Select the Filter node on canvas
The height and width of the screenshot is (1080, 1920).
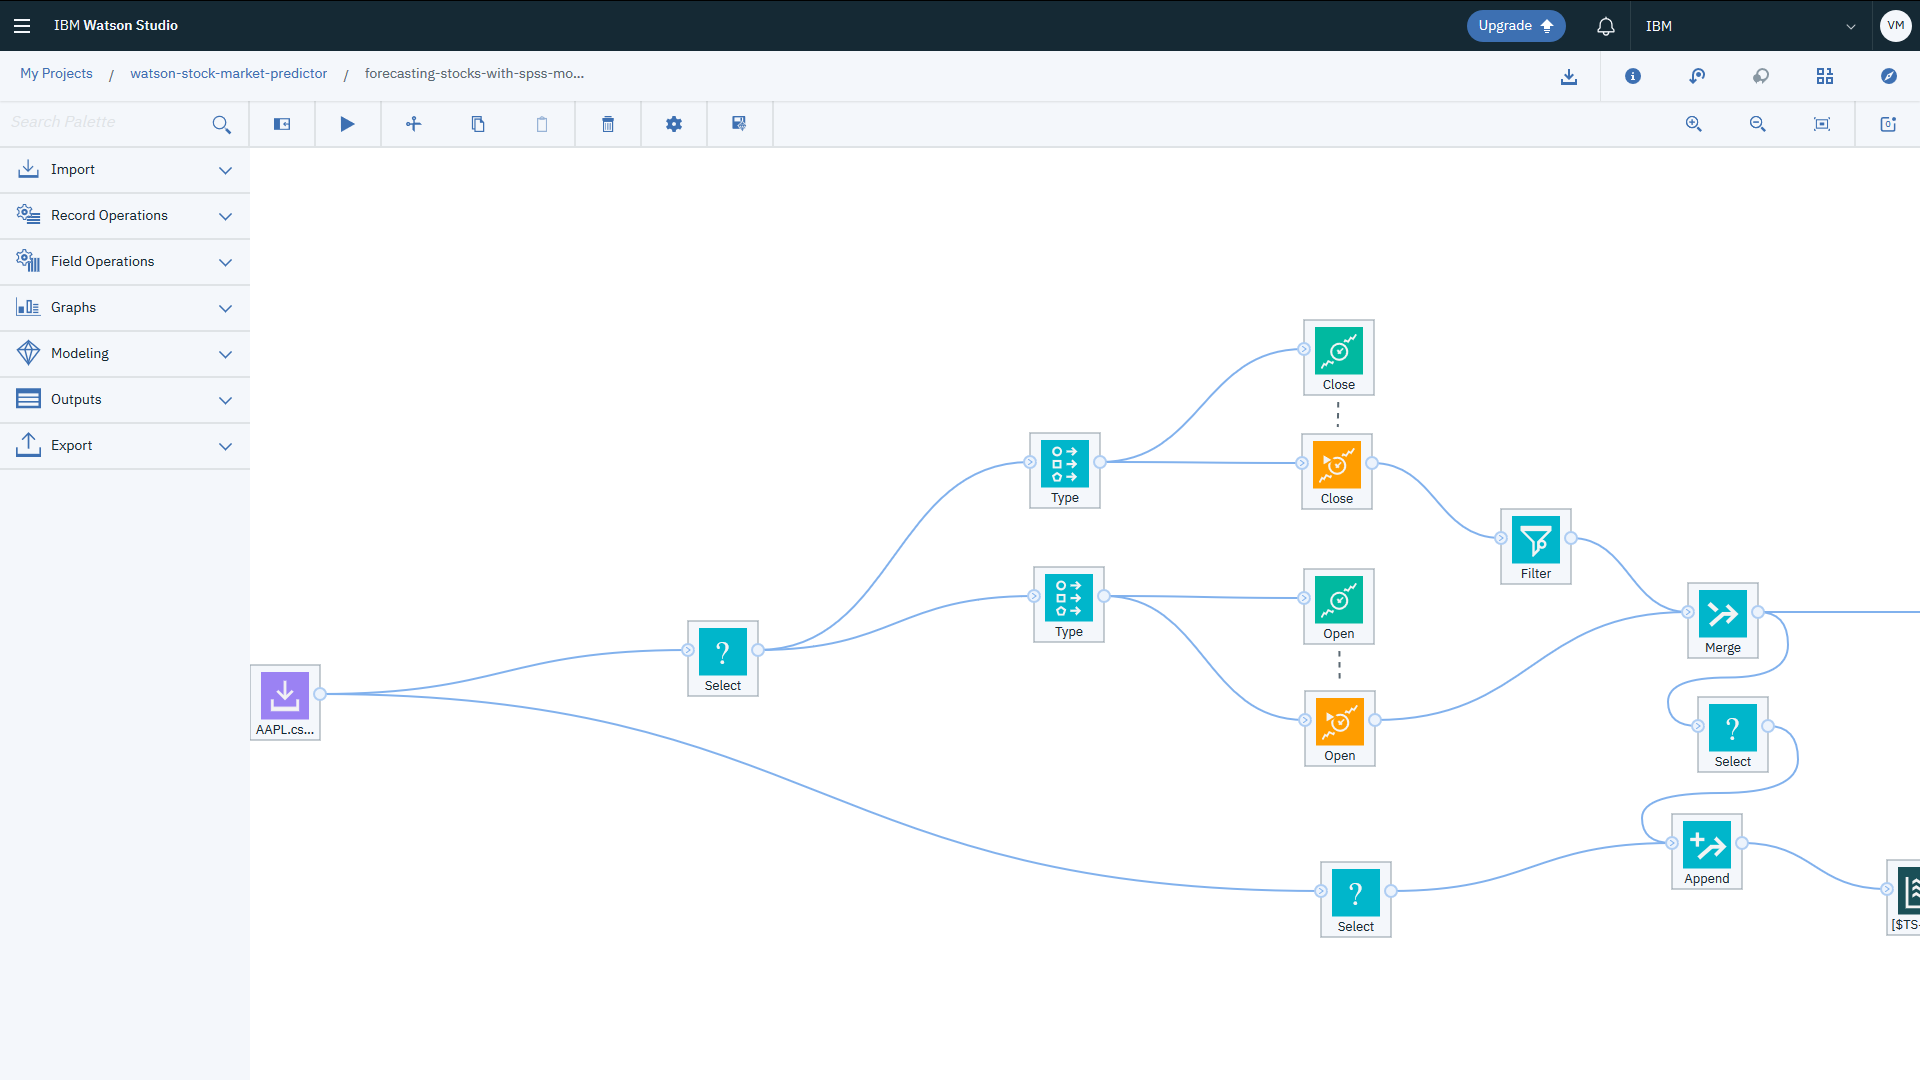[x=1536, y=541]
